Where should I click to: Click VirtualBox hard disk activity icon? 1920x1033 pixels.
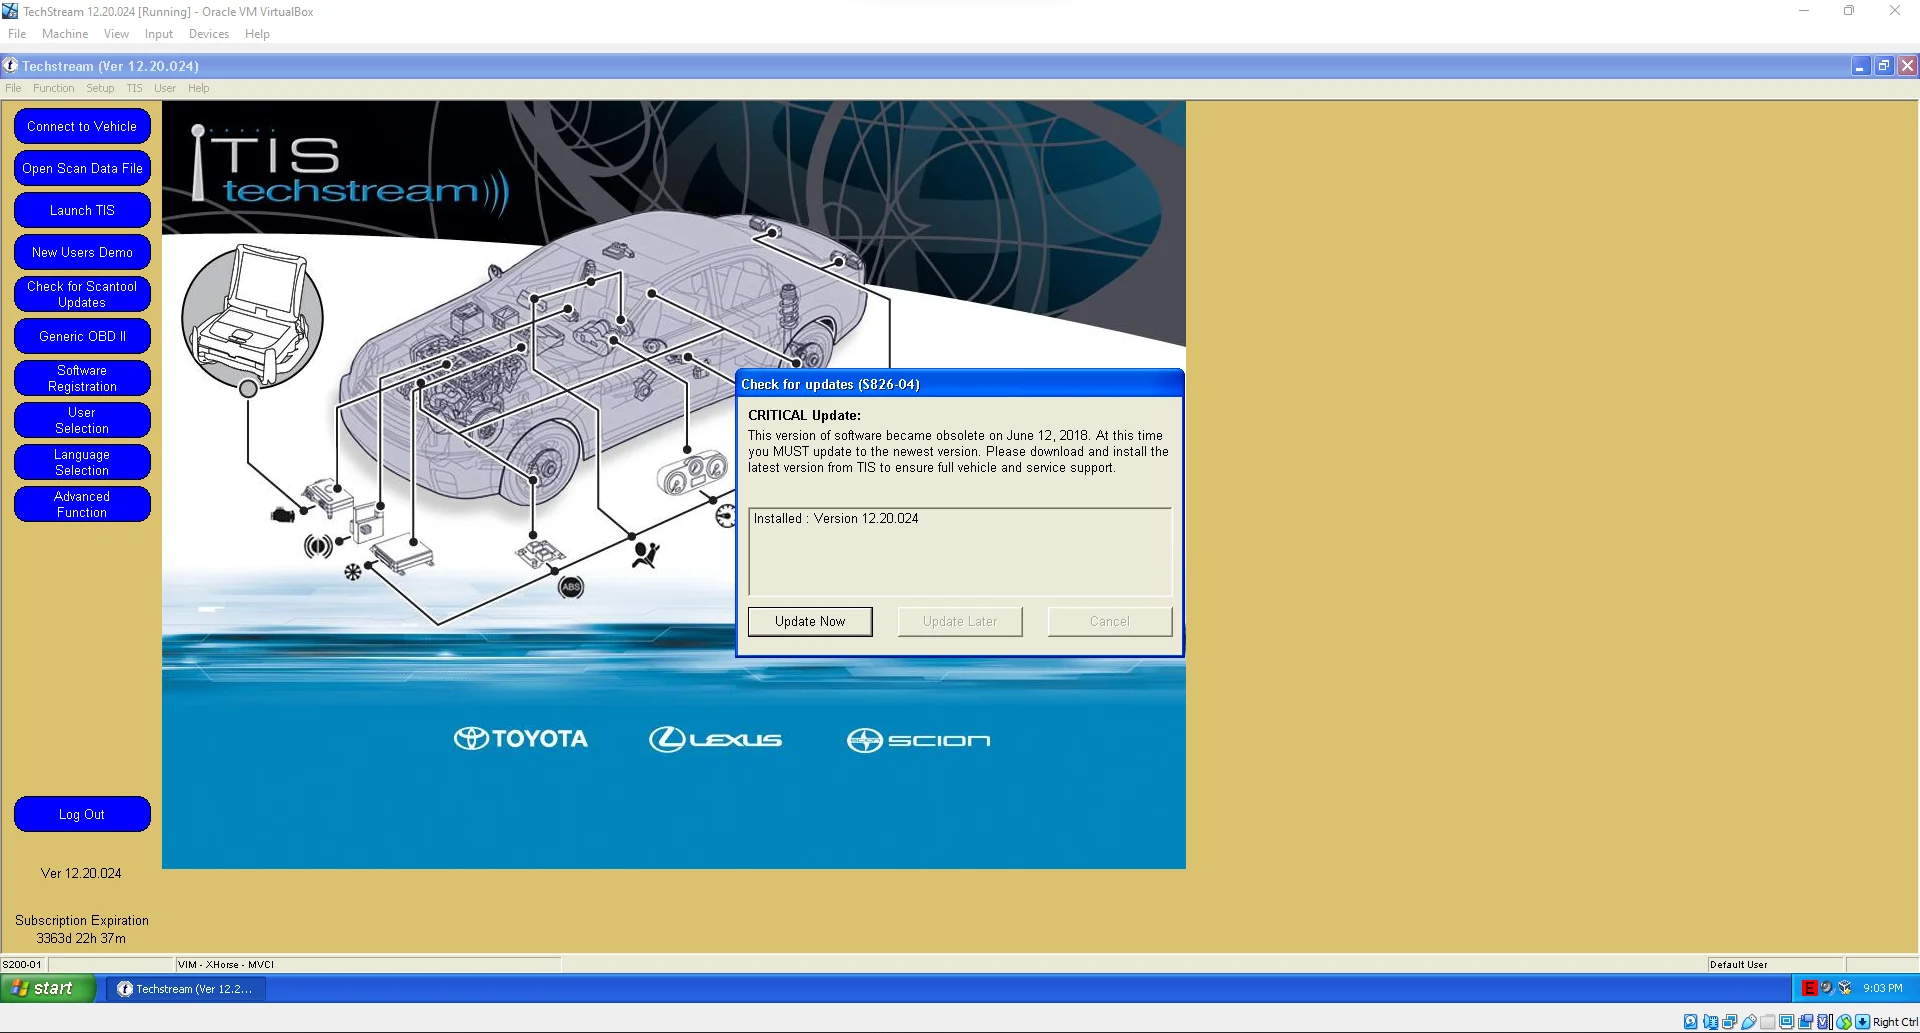1690,1022
